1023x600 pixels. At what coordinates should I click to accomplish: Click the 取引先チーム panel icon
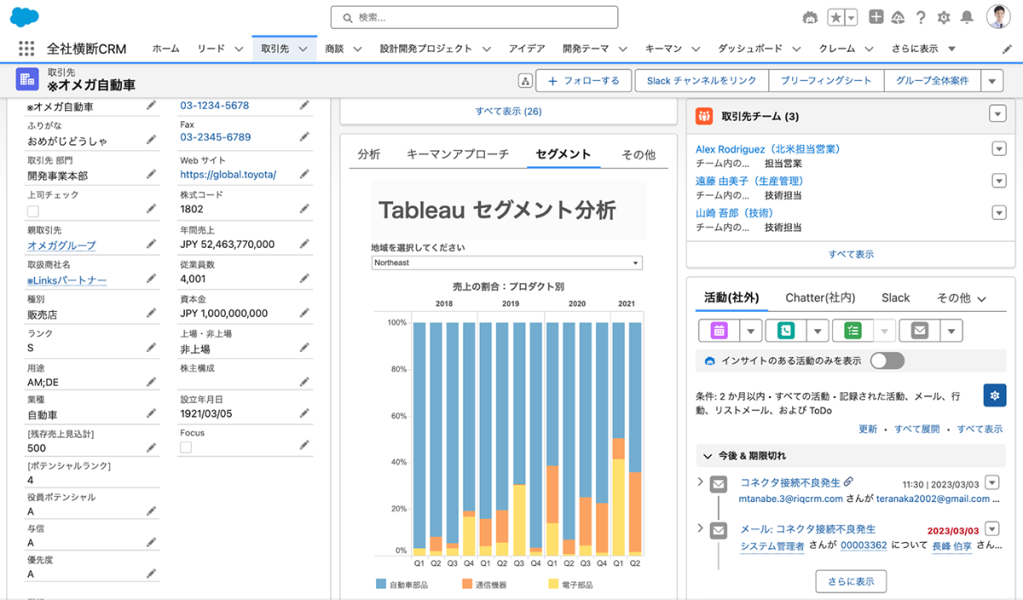pyautogui.click(x=704, y=116)
